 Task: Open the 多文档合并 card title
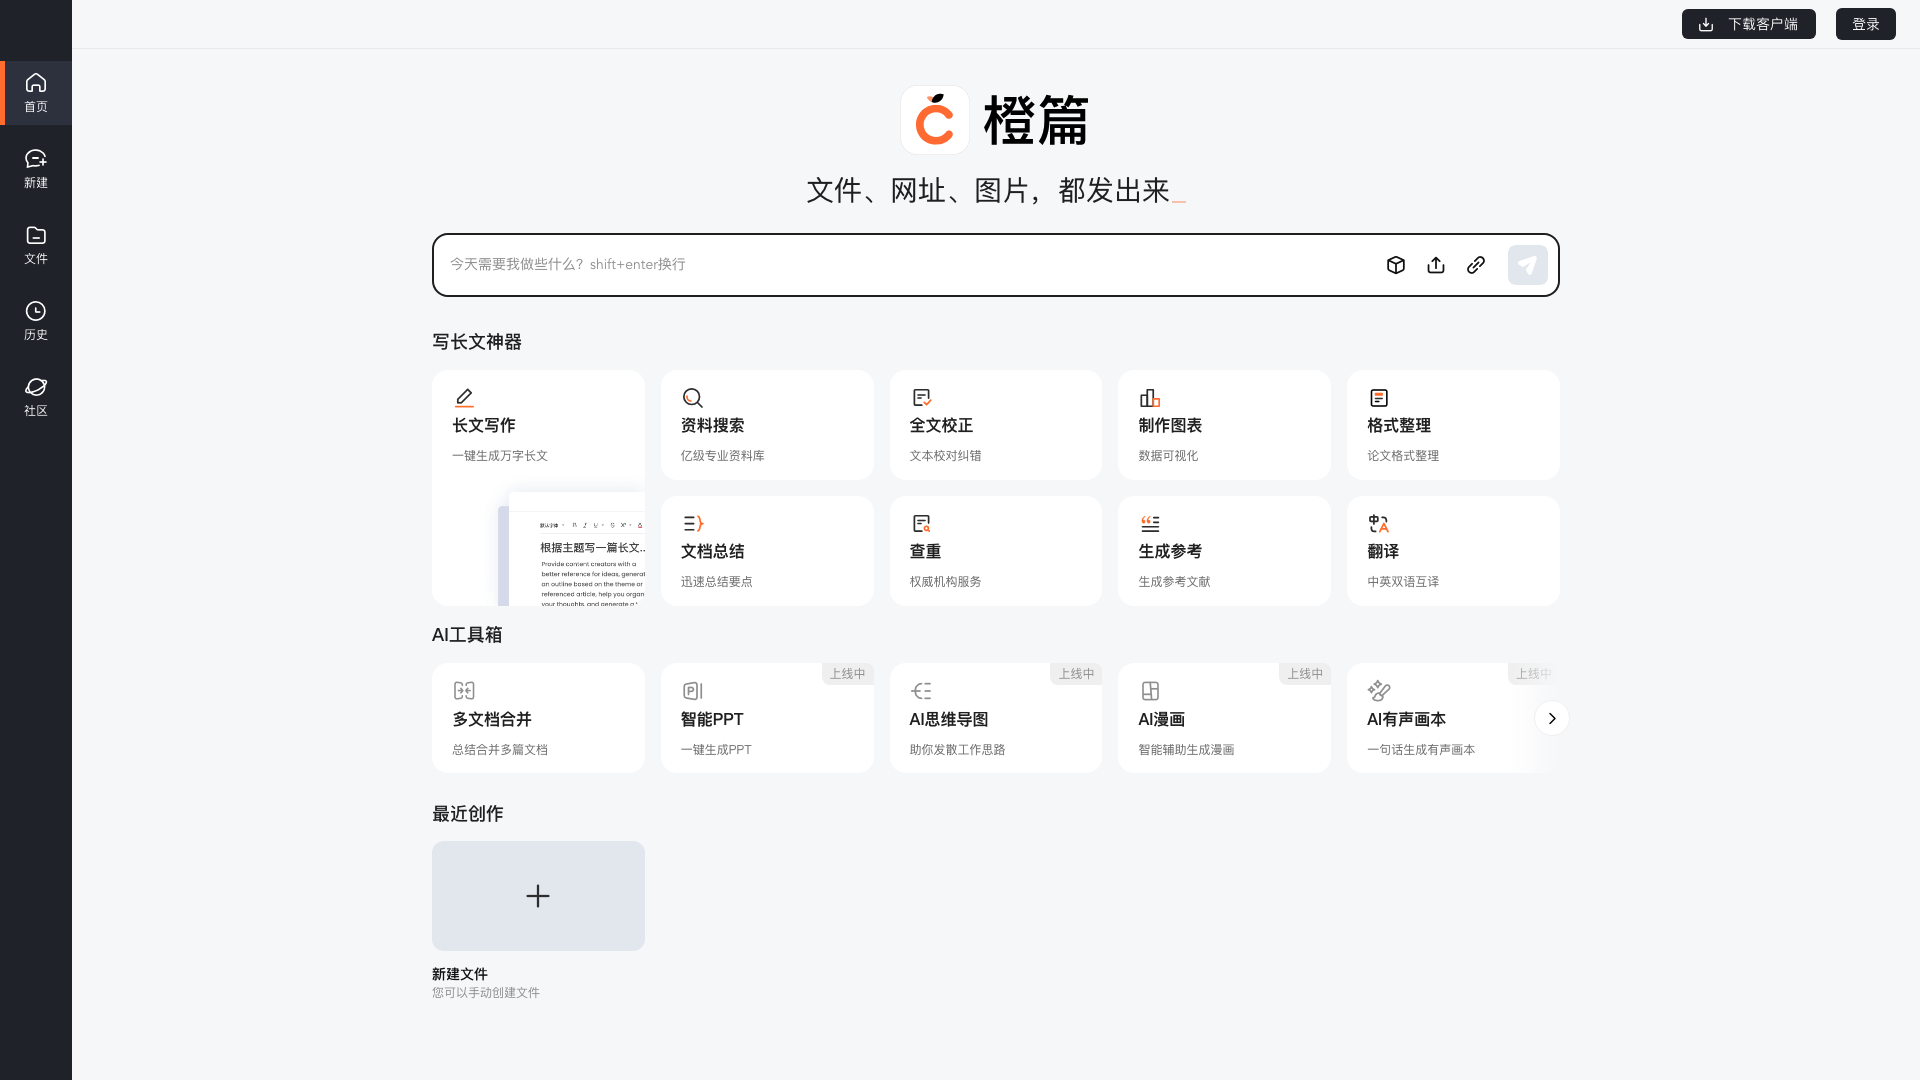point(492,720)
